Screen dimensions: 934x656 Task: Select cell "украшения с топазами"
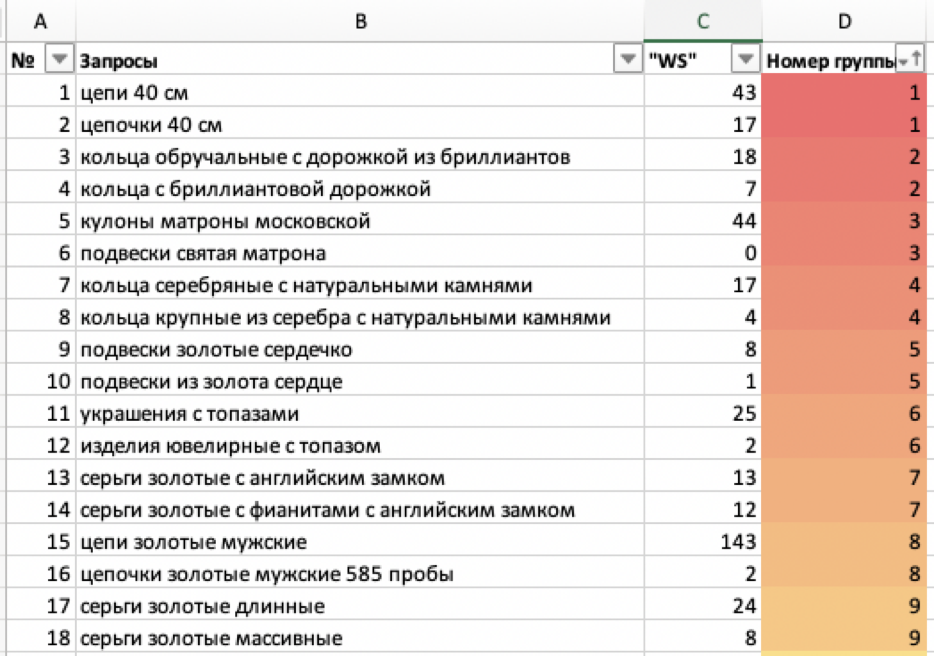tap(360, 414)
